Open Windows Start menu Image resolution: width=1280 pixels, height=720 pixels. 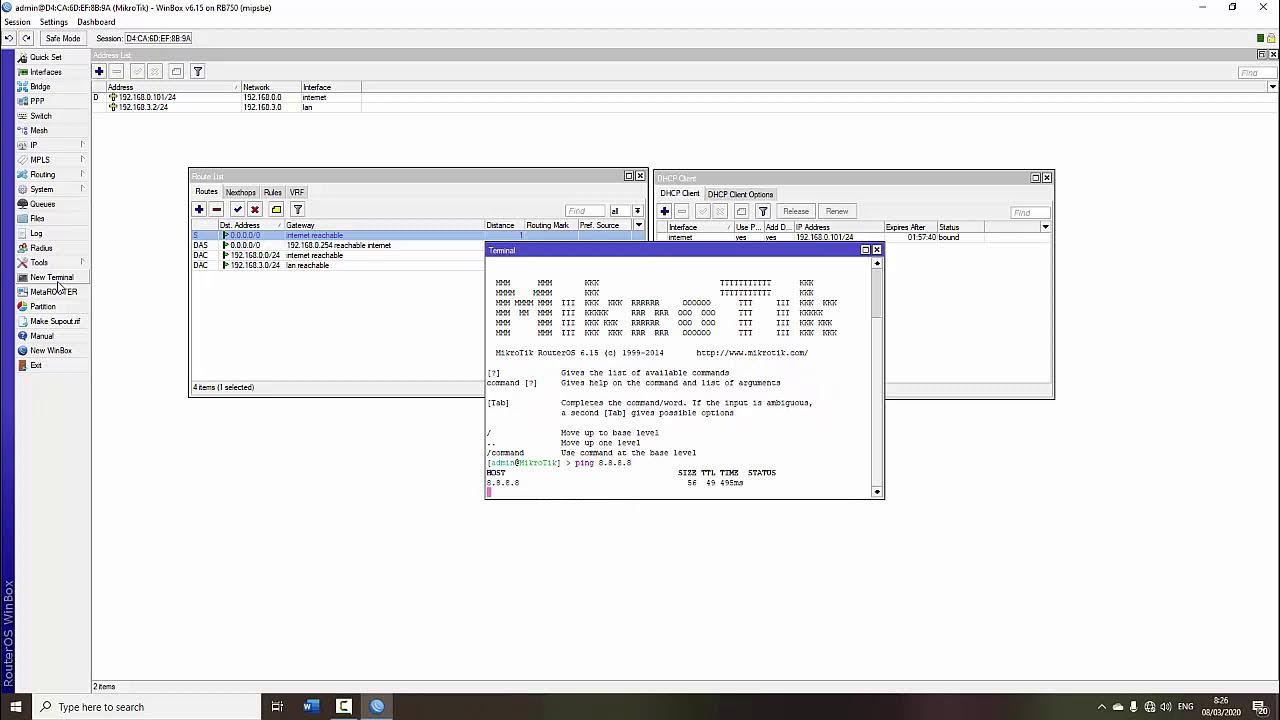(16, 707)
